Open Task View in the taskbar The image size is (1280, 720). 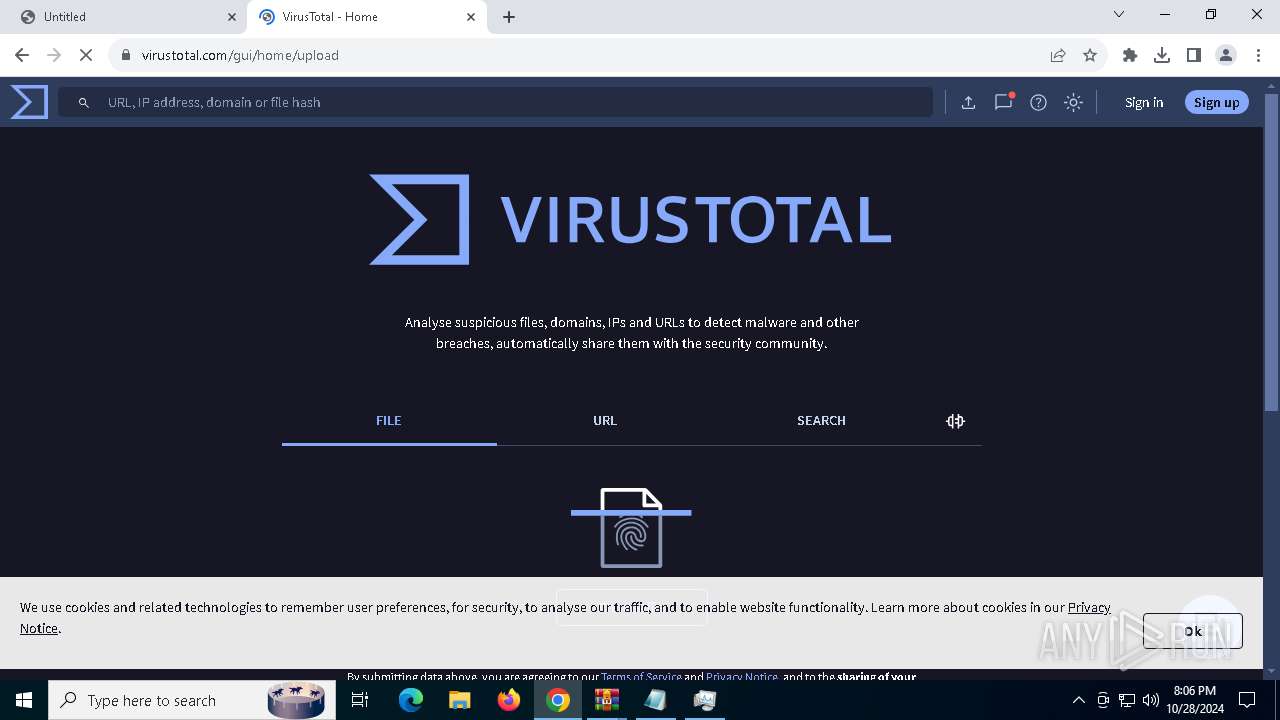[360, 700]
